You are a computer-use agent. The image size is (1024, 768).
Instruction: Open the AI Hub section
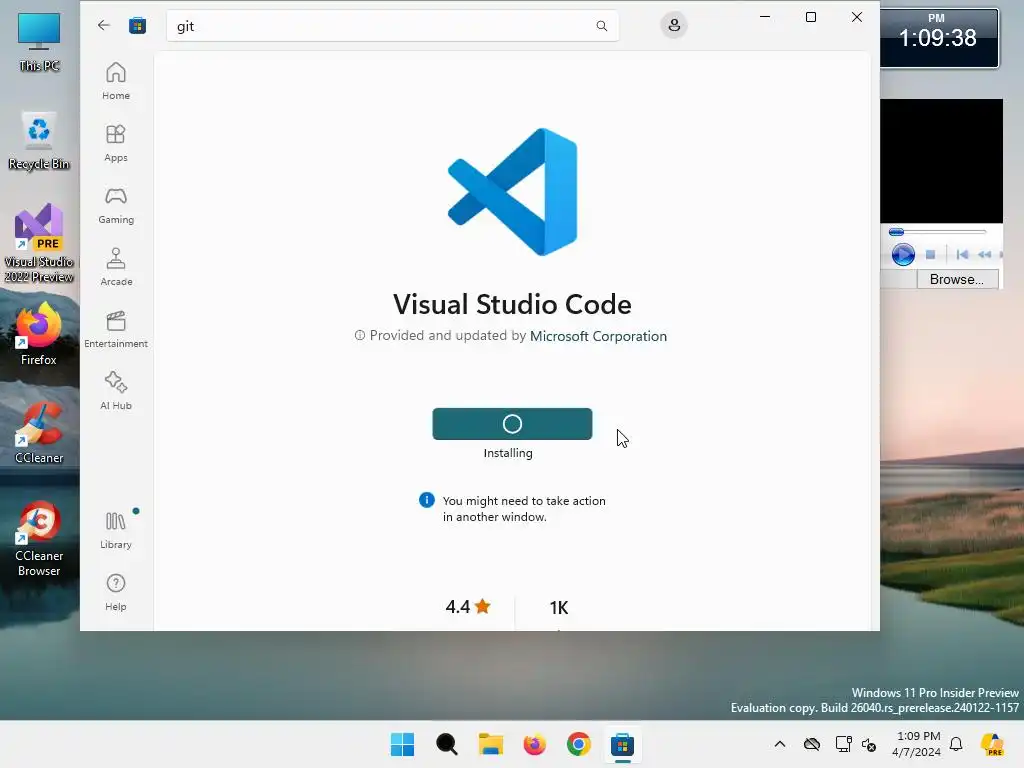coord(116,391)
